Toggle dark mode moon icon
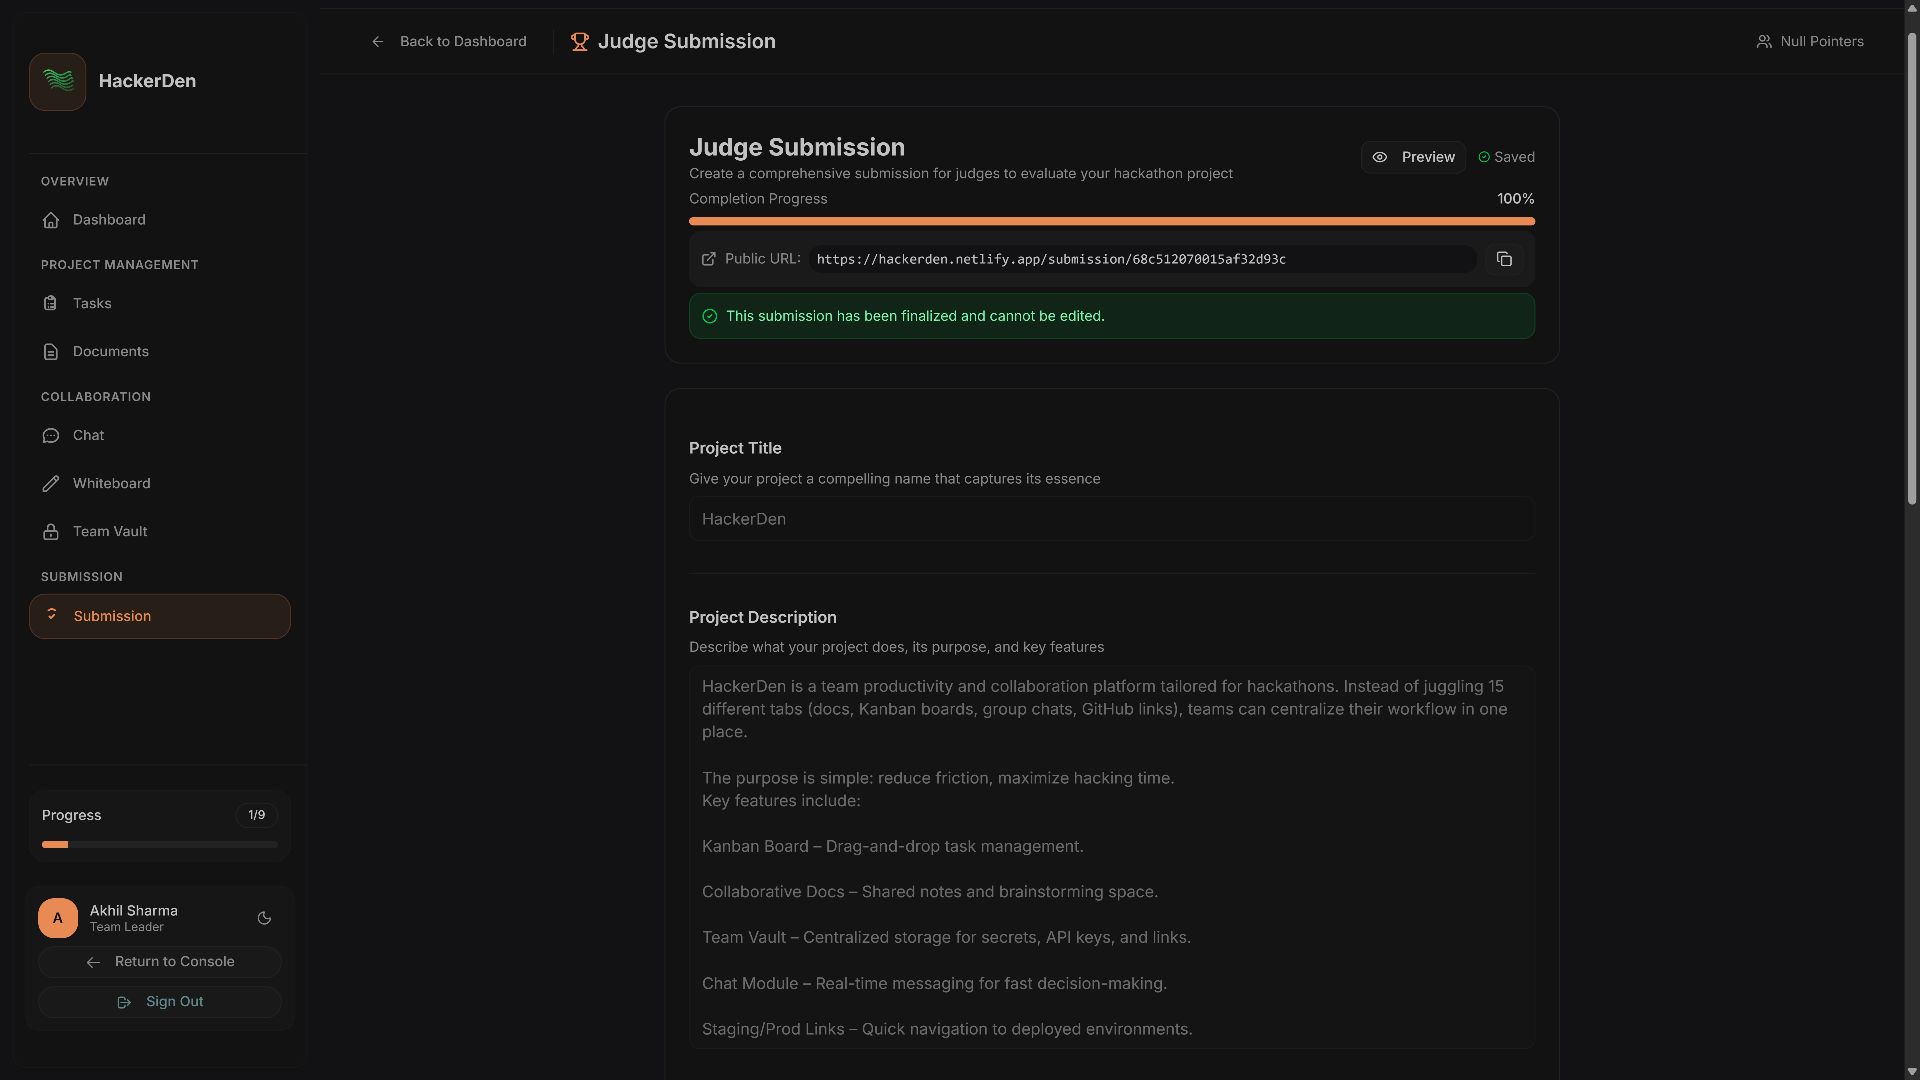The width and height of the screenshot is (1920, 1080). [x=264, y=918]
